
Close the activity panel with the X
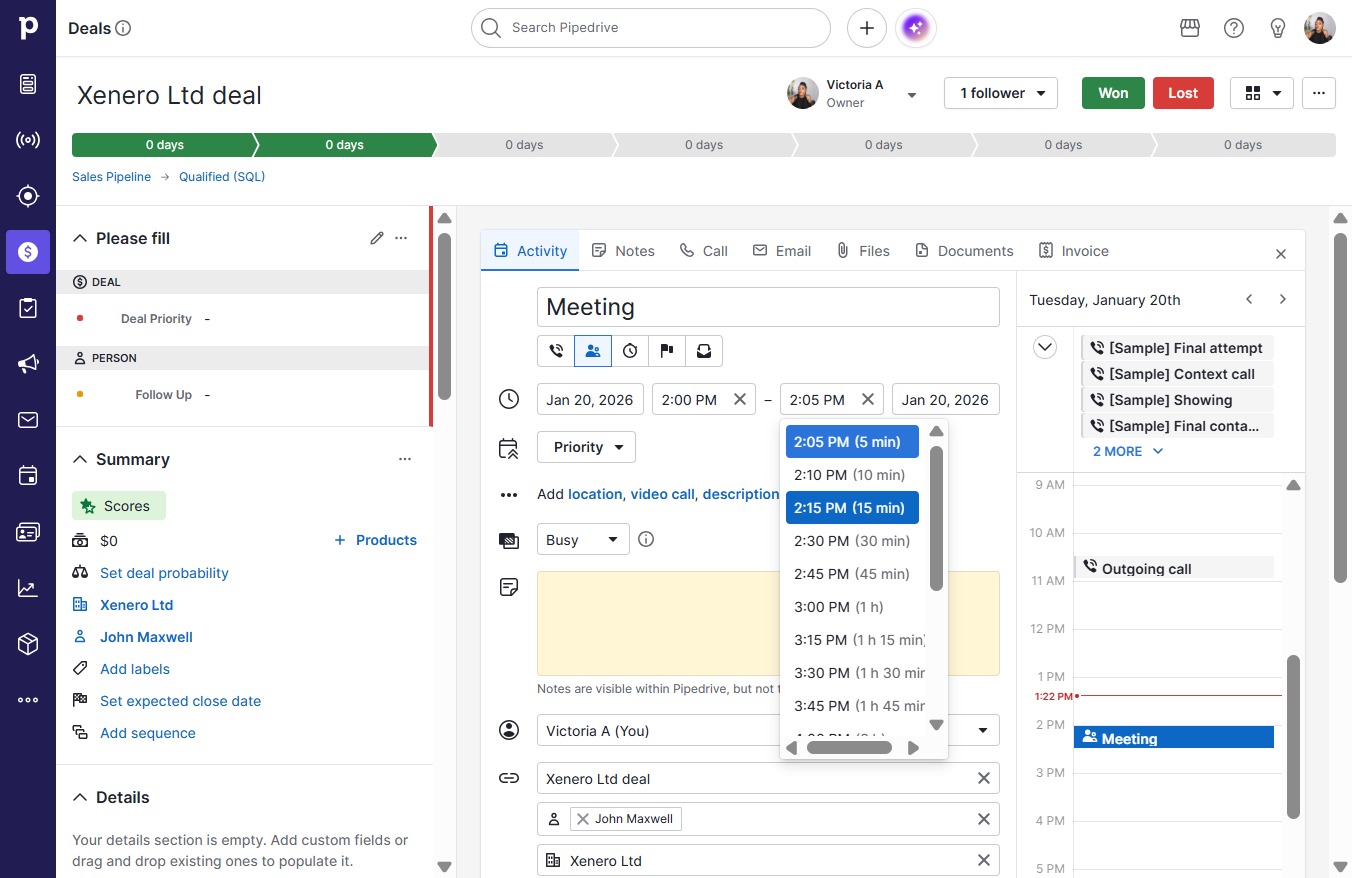pyautogui.click(x=1281, y=254)
